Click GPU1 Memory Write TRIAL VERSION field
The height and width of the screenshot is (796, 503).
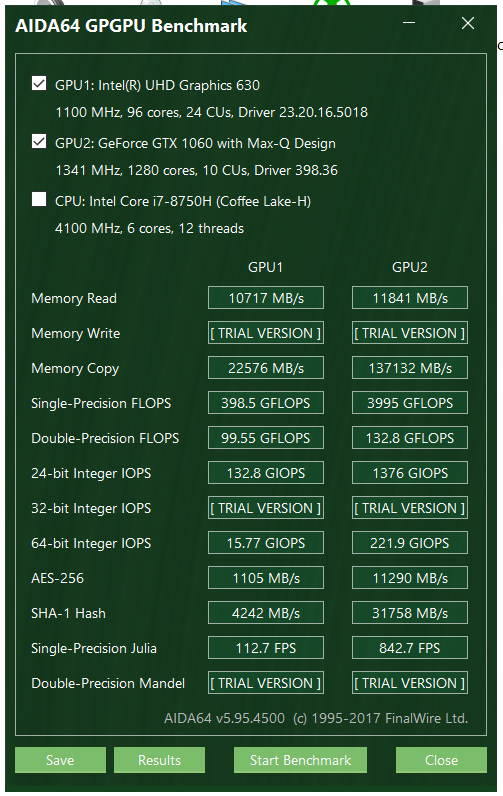pos(266,333)
